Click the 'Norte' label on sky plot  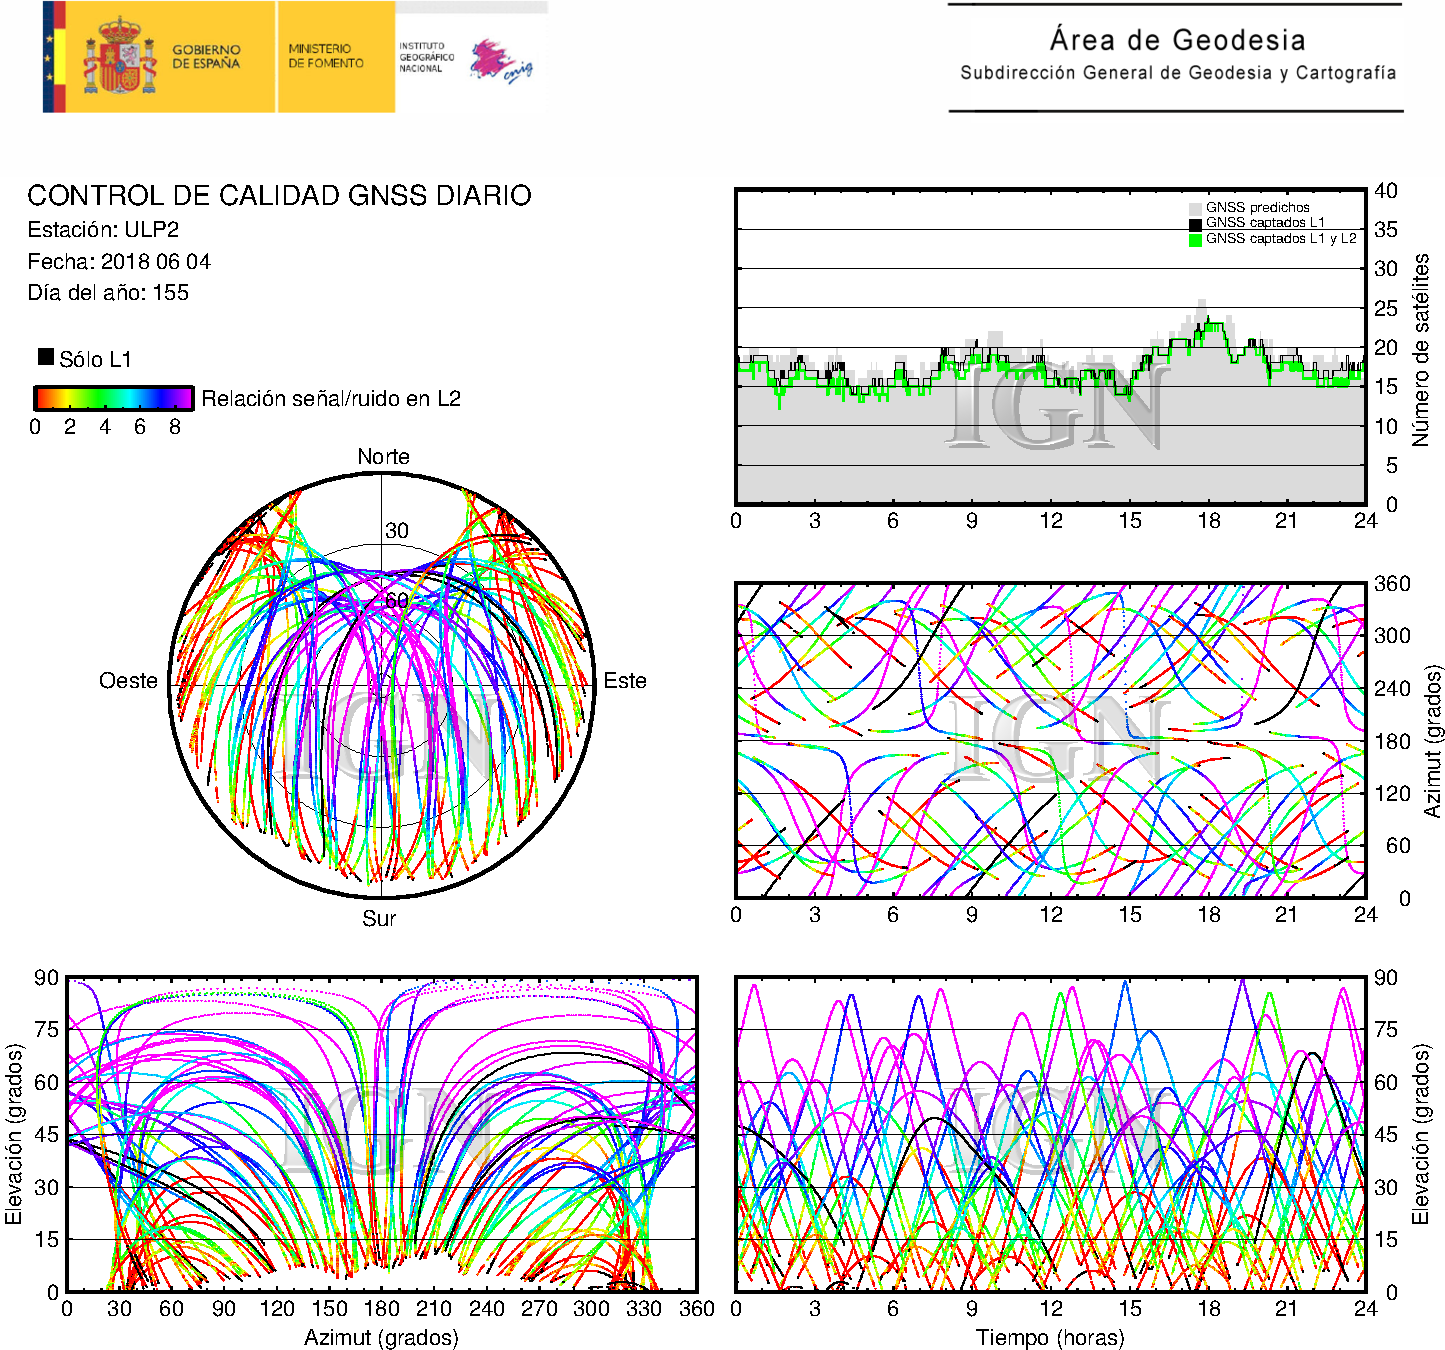click(x=383, y=457)
